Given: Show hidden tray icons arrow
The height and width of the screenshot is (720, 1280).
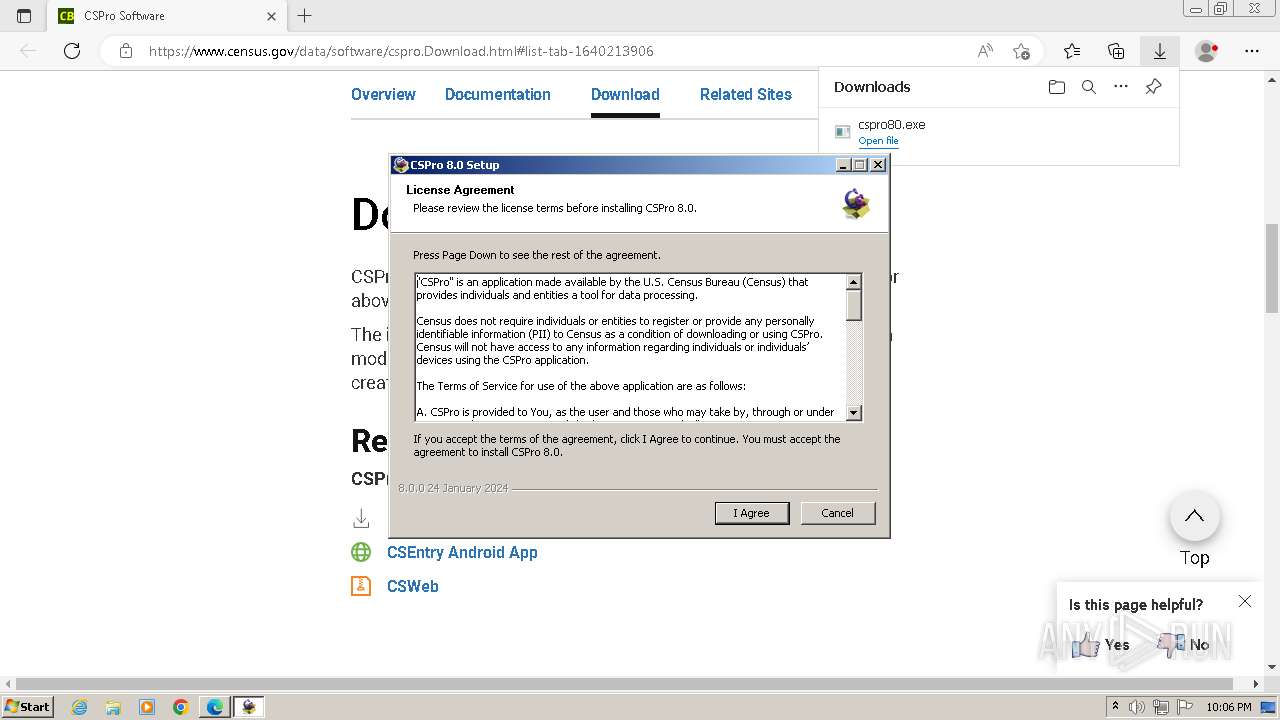Looking at the screenshot, I should (x=1116, y=707).
